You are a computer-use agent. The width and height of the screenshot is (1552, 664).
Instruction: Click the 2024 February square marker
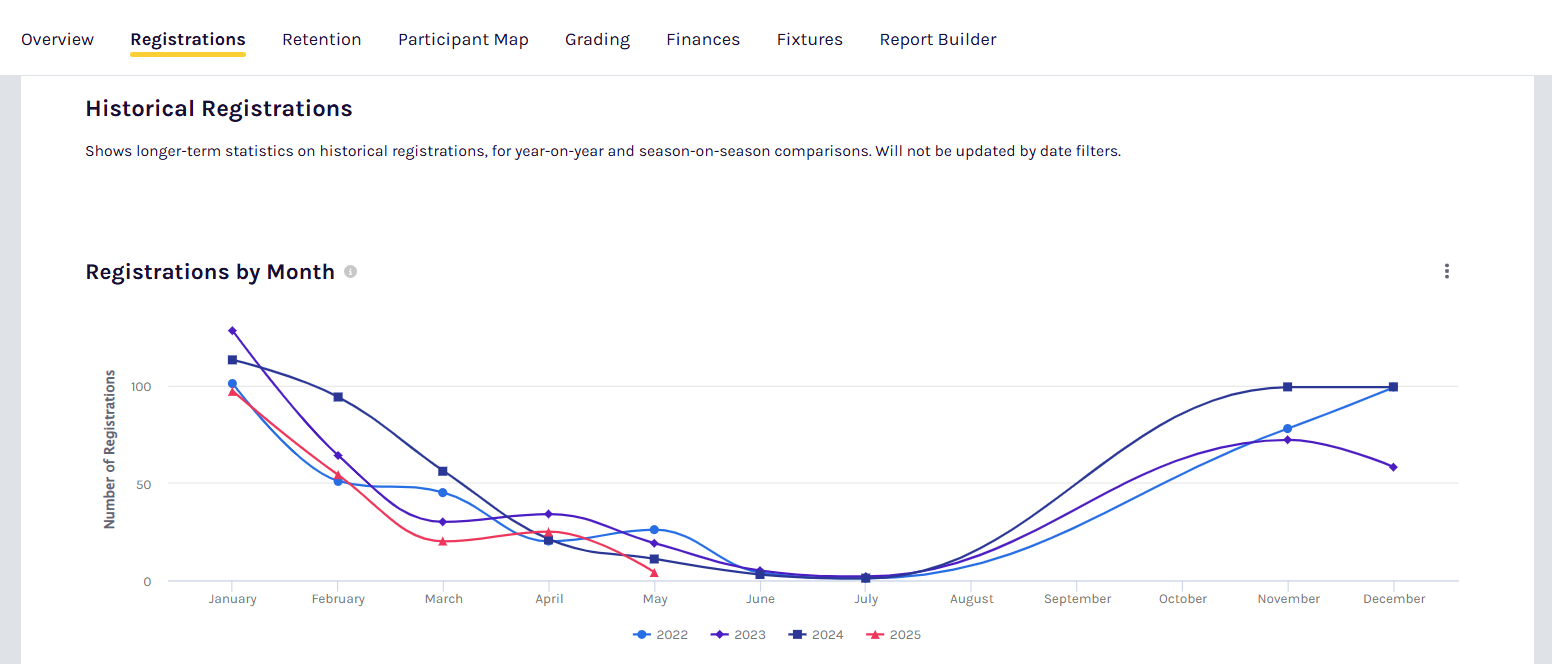click(x=338, y=397)
